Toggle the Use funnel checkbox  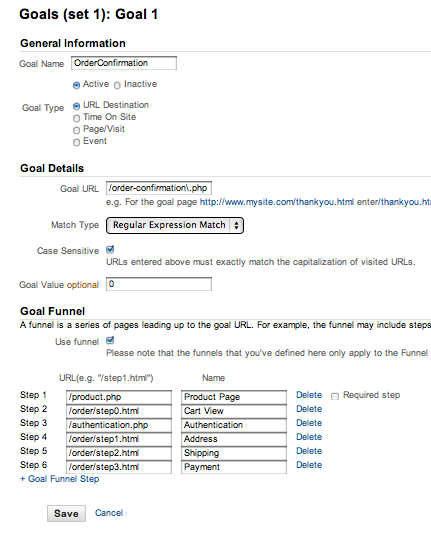(110, 340)
